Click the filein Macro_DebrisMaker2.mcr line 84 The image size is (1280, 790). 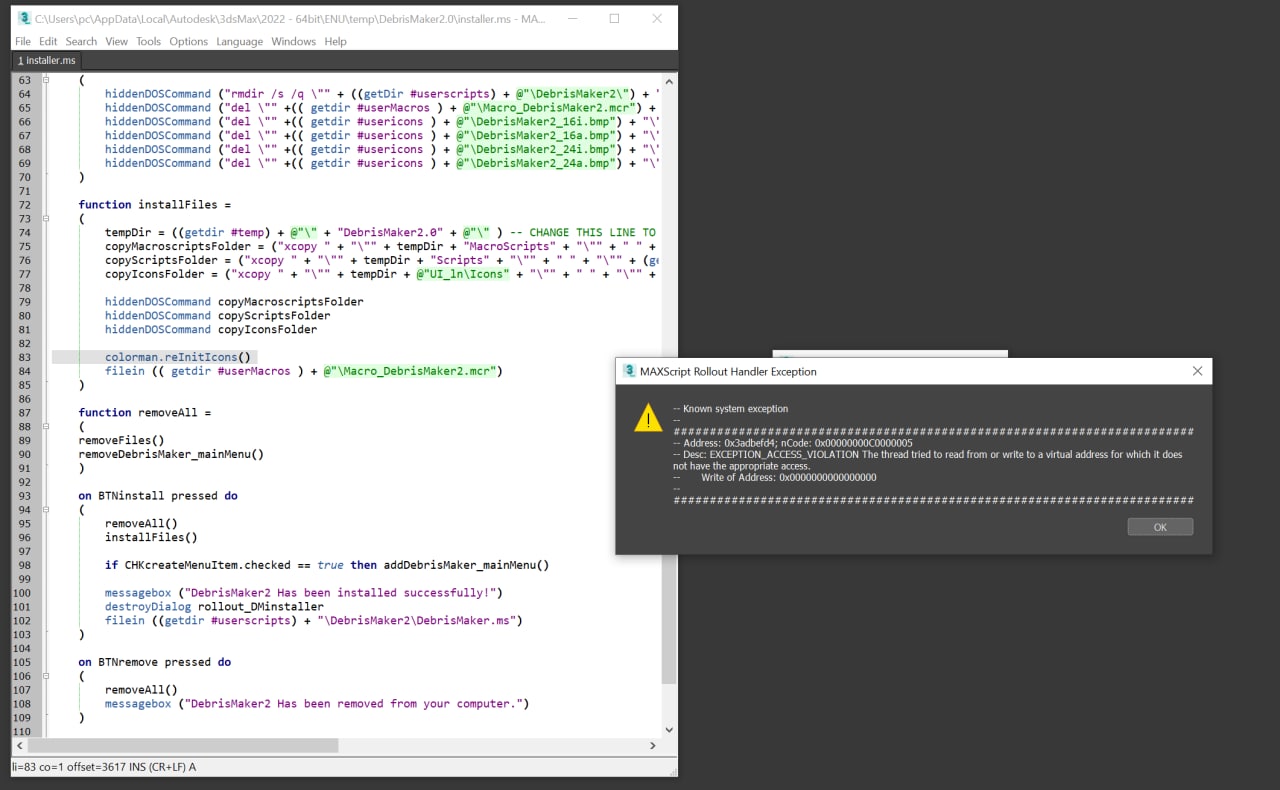click(x=303, y=371)
